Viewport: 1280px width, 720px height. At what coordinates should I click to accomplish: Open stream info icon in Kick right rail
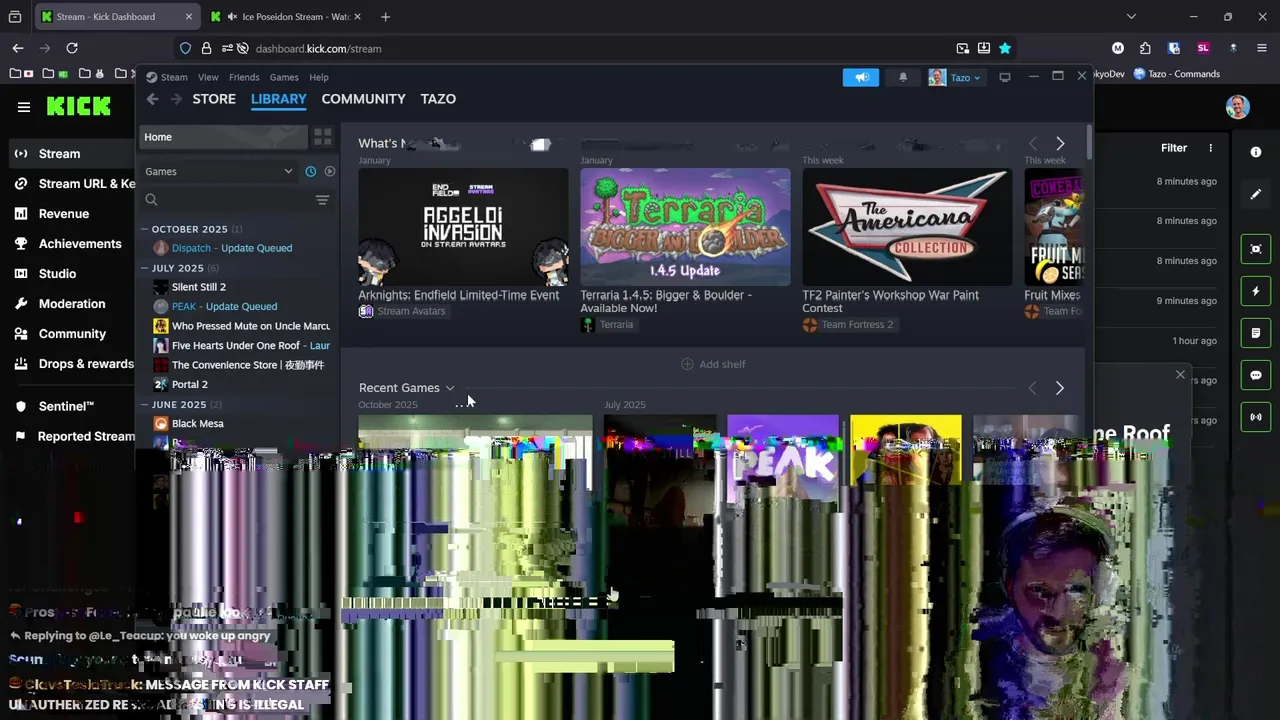[1256, 152]
